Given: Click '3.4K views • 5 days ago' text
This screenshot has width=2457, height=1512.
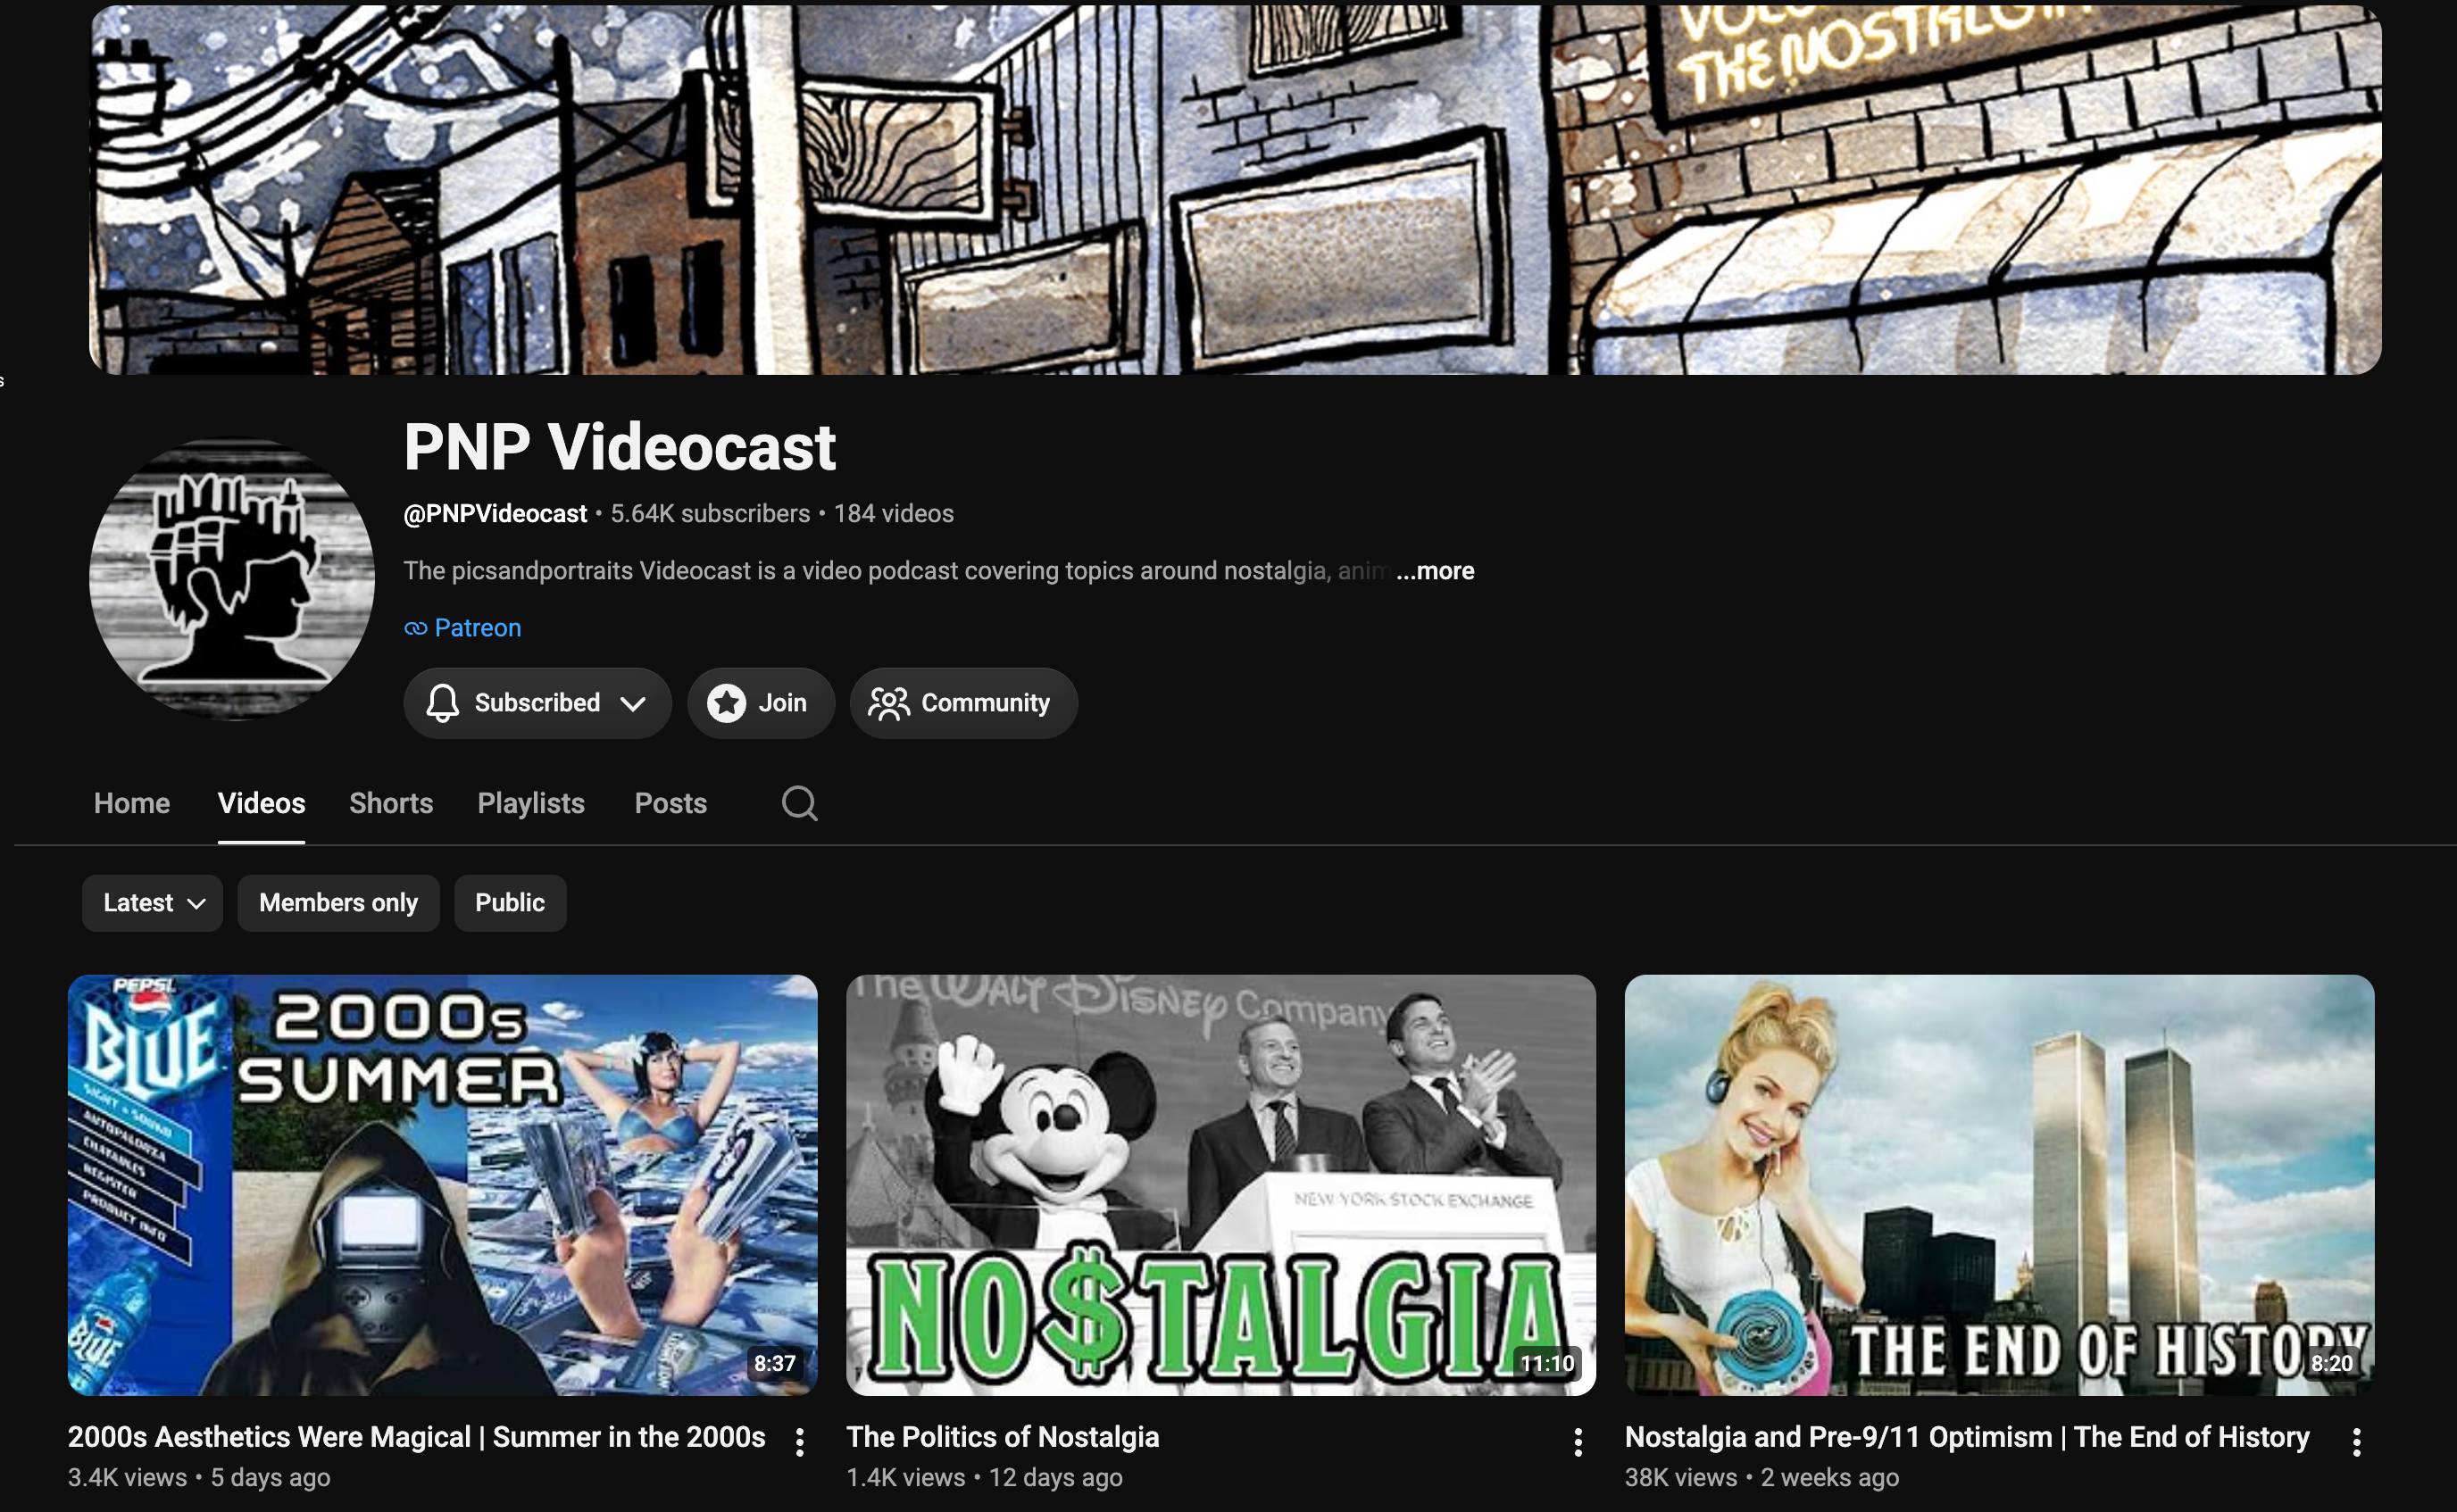Looking at the screenshot, I should (x=199, y=1477).
